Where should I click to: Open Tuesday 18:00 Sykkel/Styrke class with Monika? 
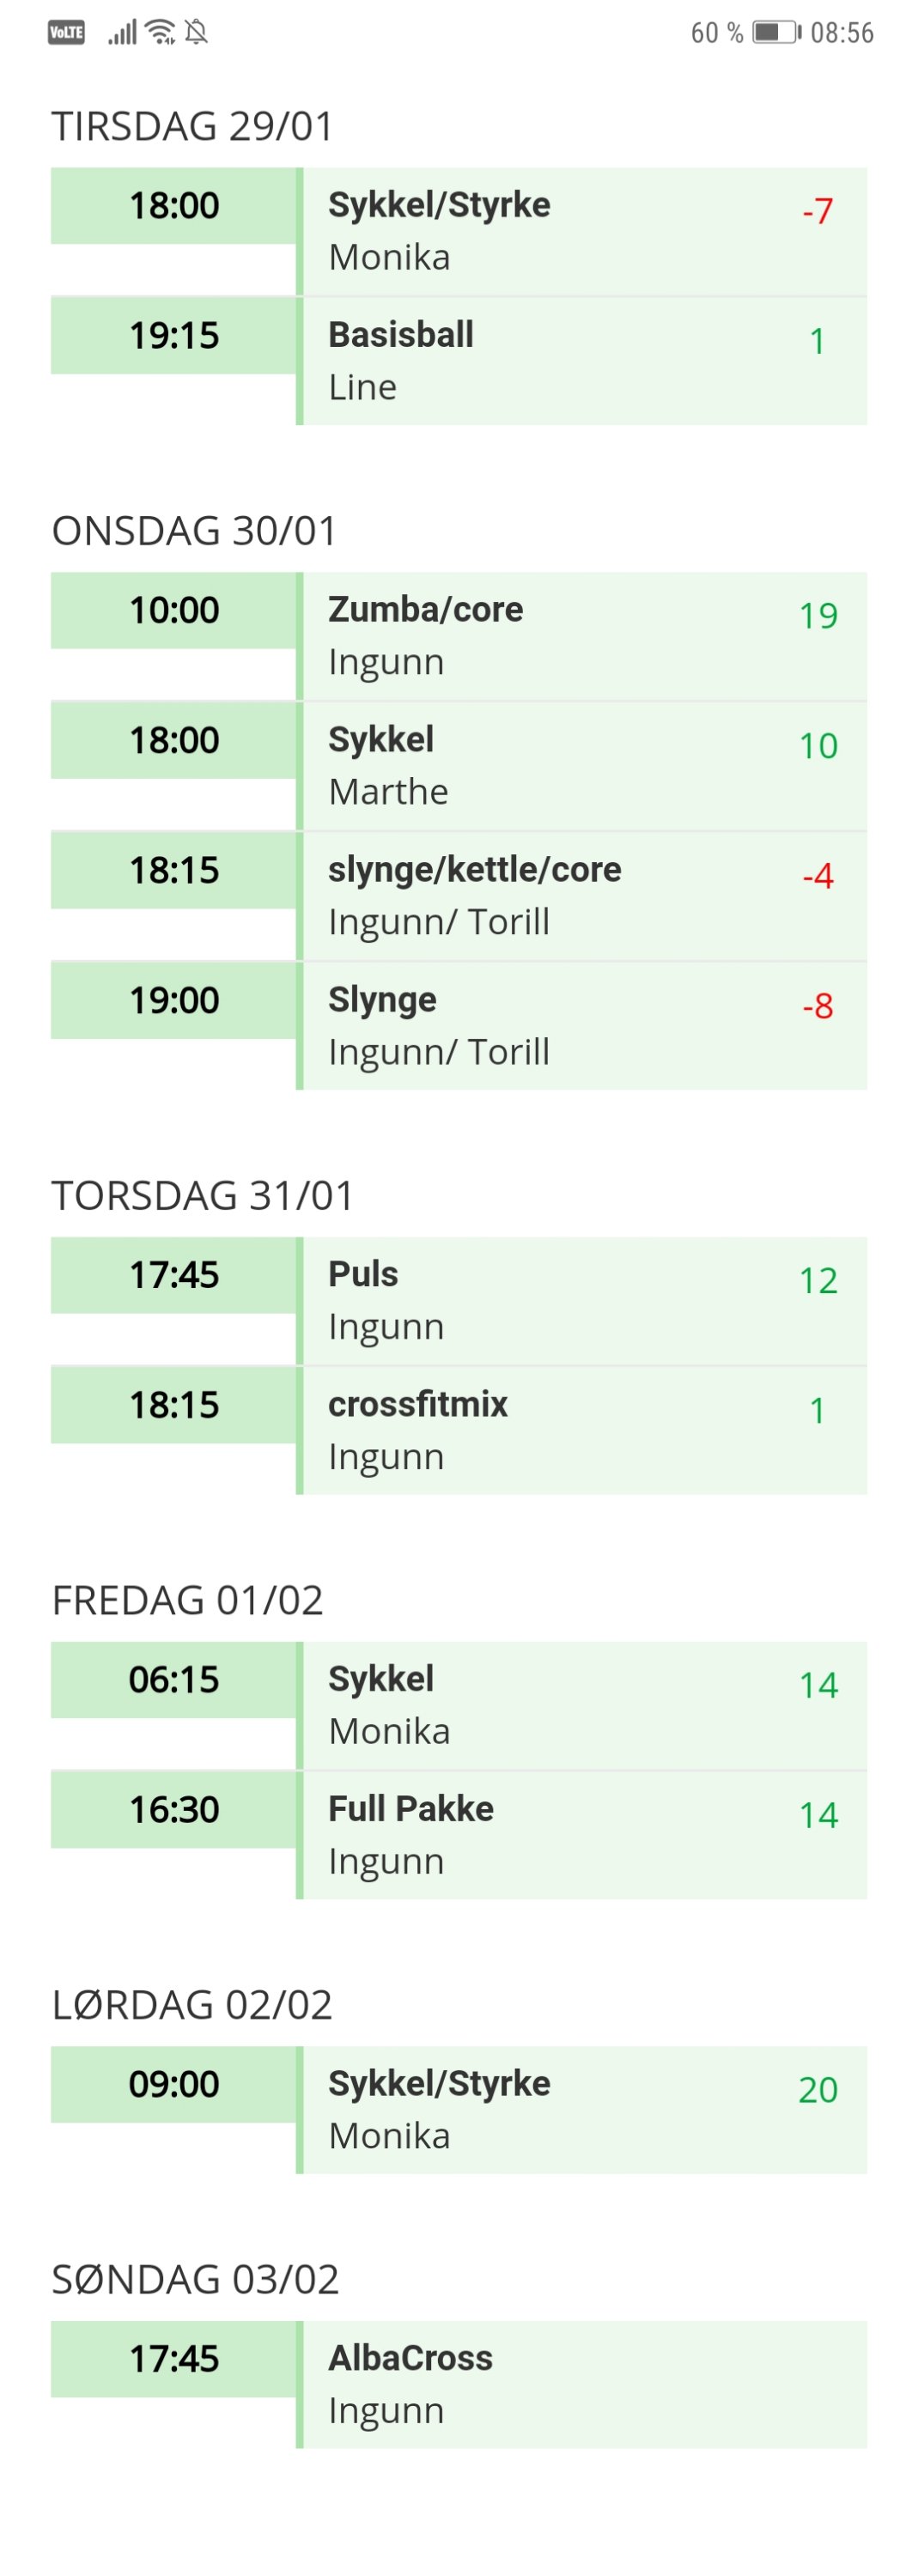point(560,231)
